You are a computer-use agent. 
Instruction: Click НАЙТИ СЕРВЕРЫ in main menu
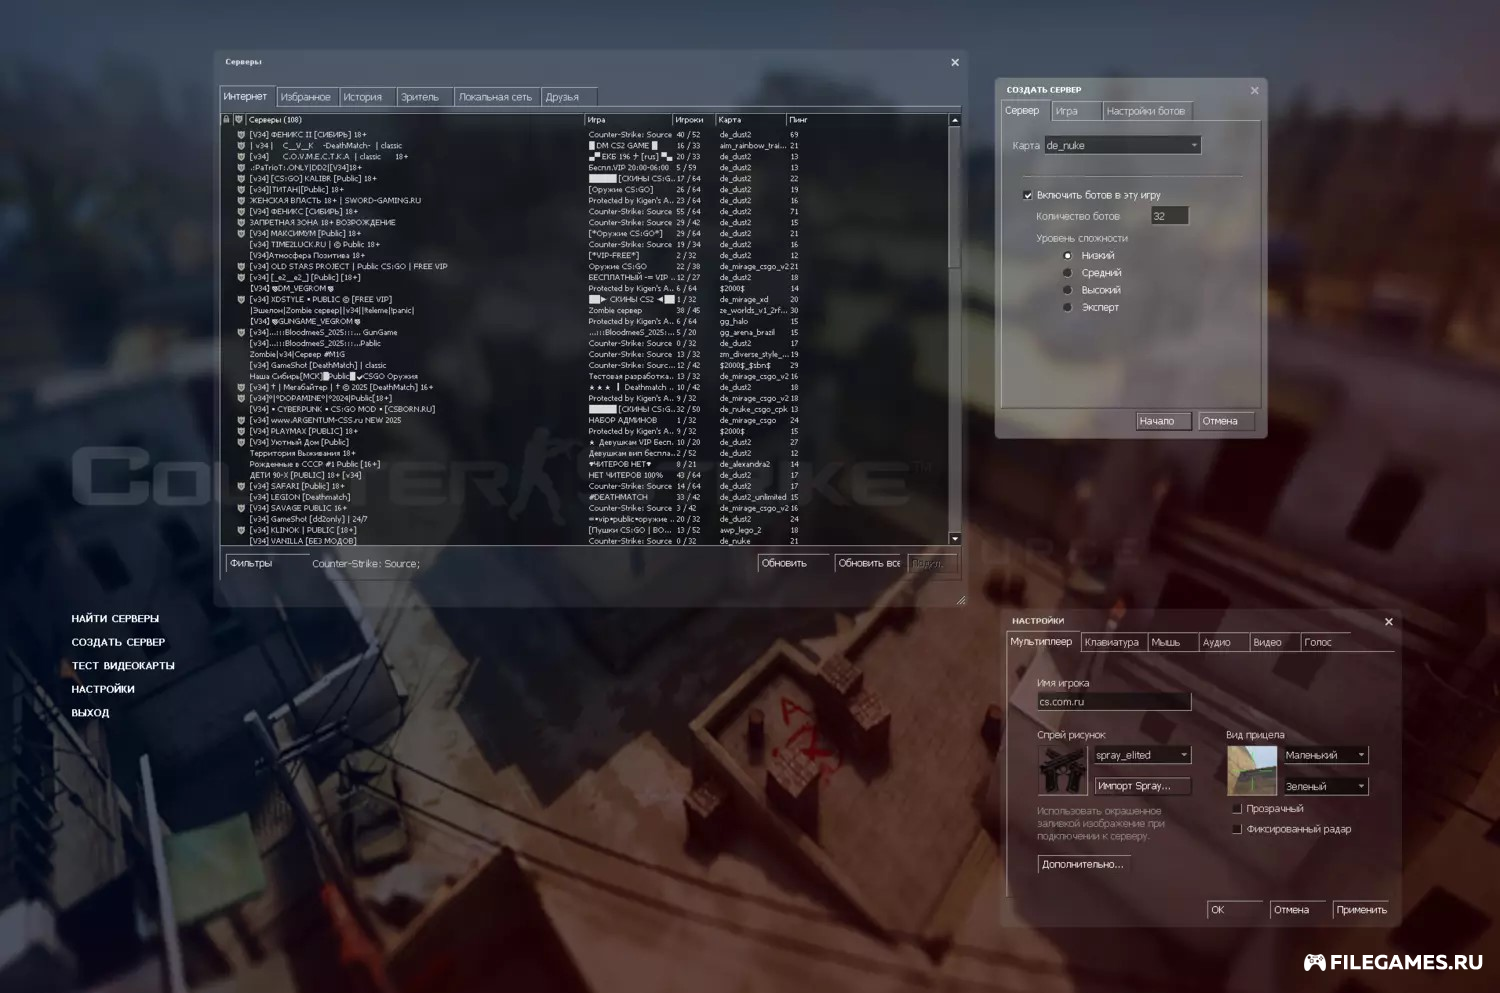pos(115,619)
